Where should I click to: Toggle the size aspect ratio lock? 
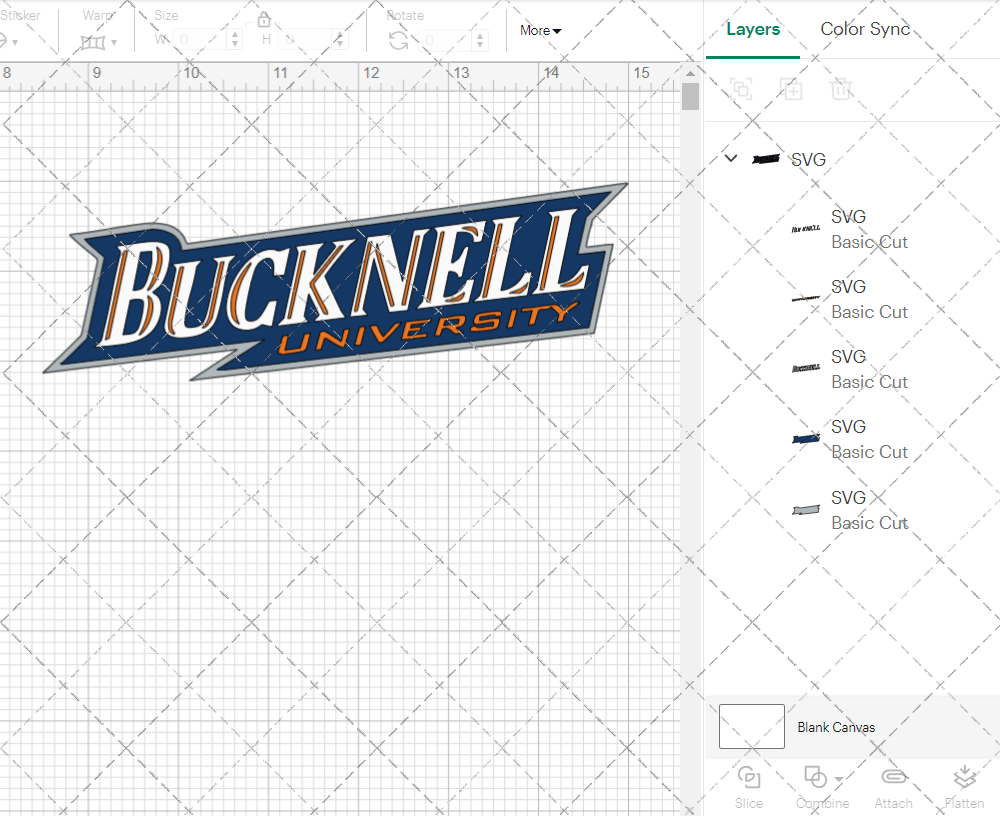point(264,19)
